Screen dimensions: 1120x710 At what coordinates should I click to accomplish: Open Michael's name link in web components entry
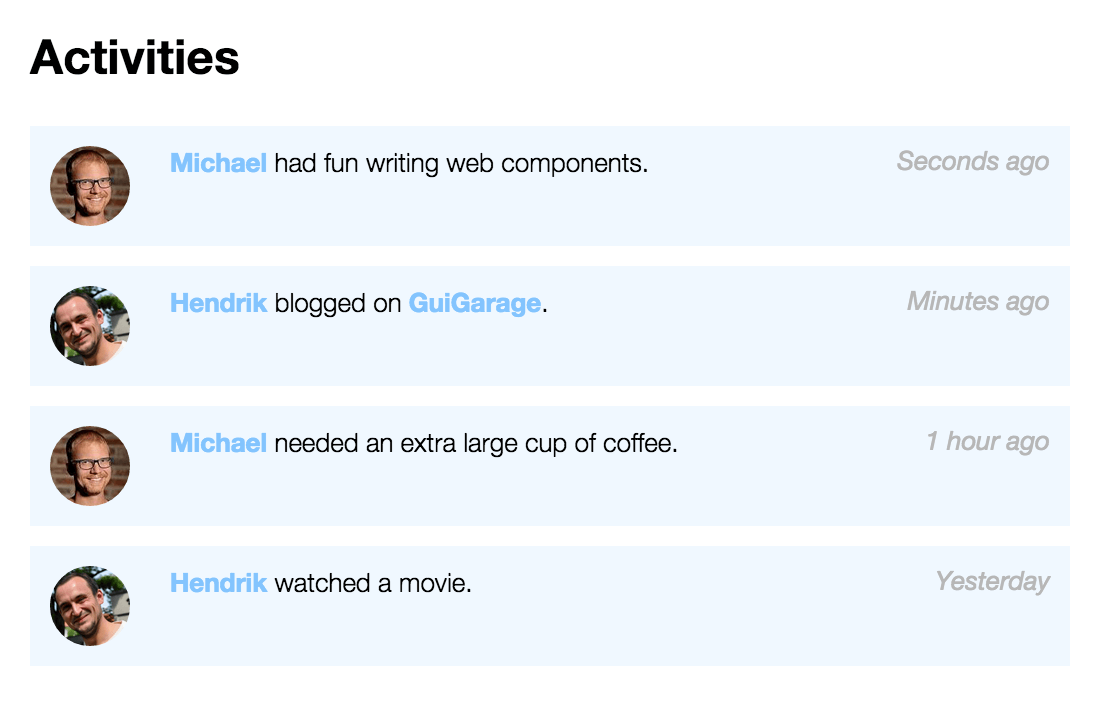(x=218, y=163)
